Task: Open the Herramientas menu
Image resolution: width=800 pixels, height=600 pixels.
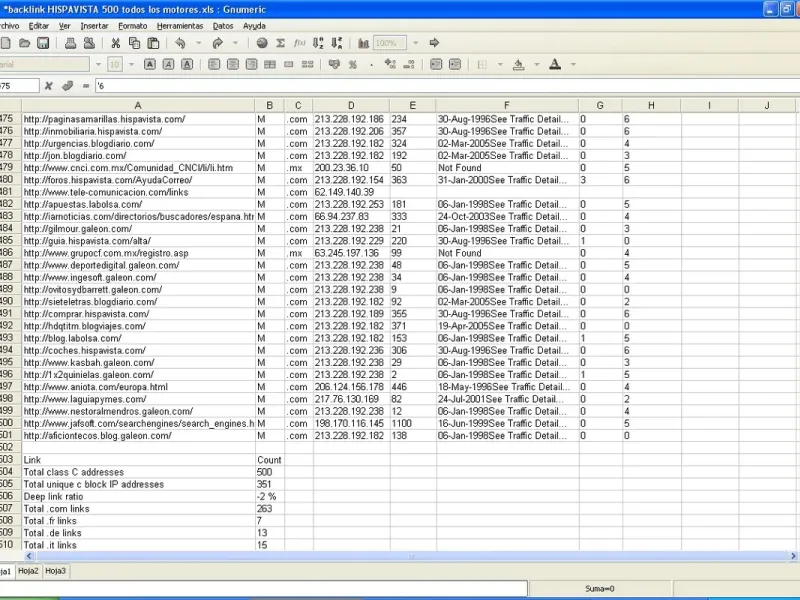Action: [180, 26]
